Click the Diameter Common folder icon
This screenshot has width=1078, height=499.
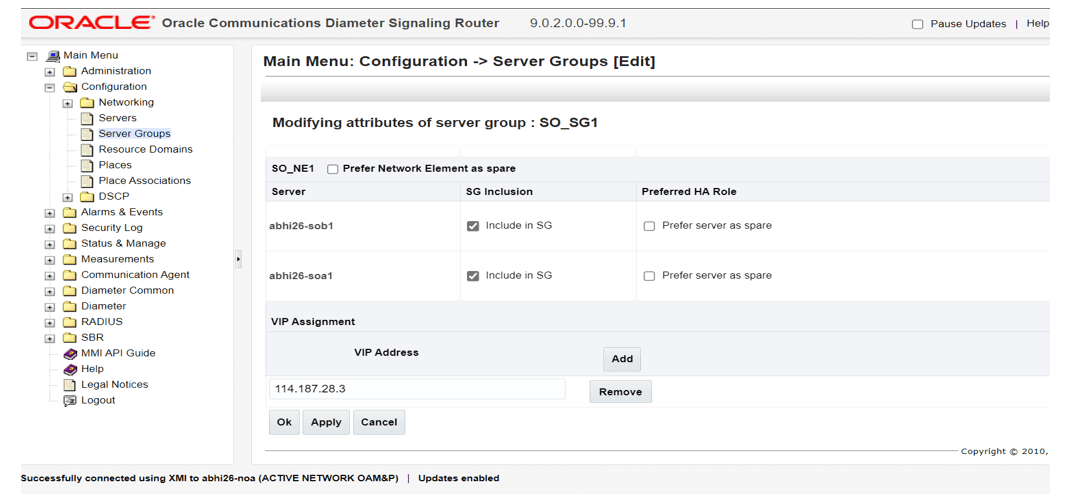point(70,291)
